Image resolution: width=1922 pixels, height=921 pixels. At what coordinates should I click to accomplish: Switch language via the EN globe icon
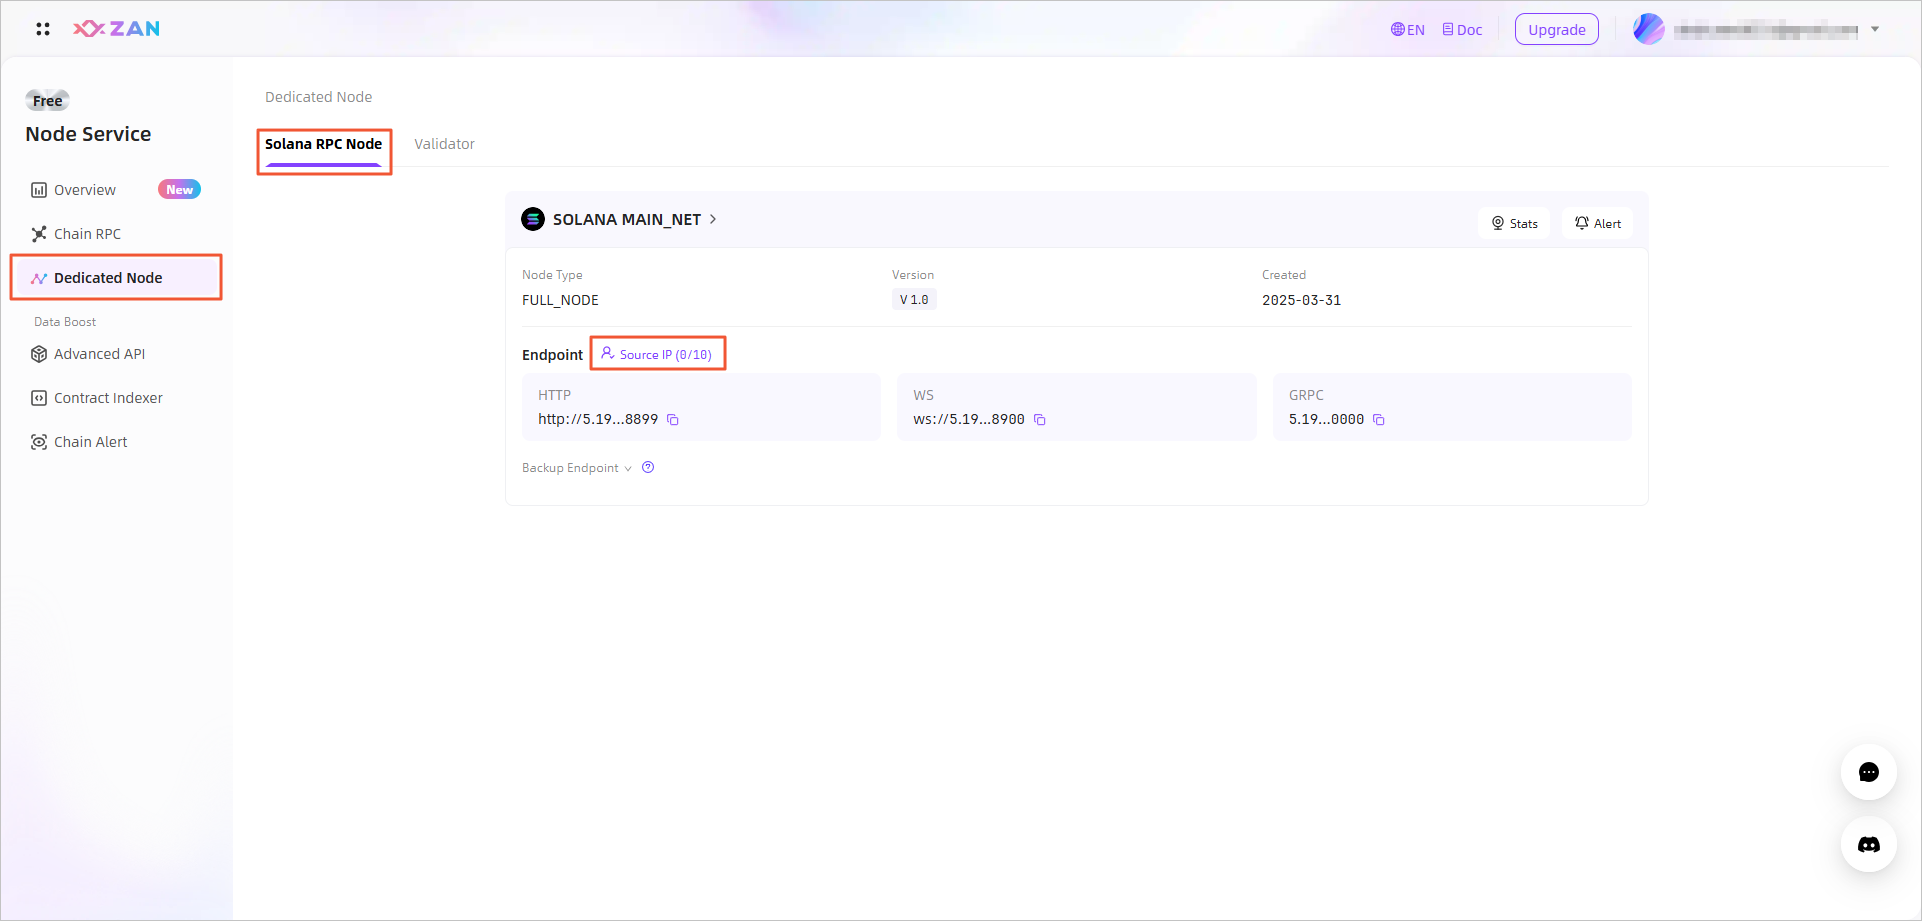coord(1407,30)
